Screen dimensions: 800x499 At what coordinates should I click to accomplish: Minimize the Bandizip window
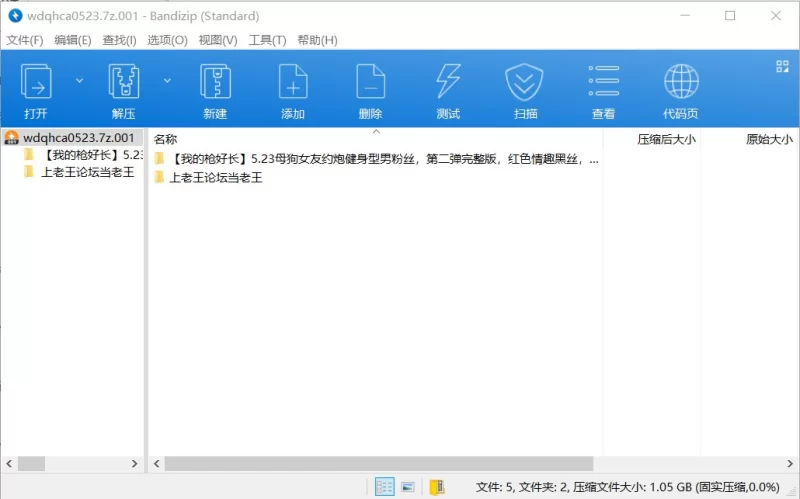pyautogui.click(x=685, y=16)
